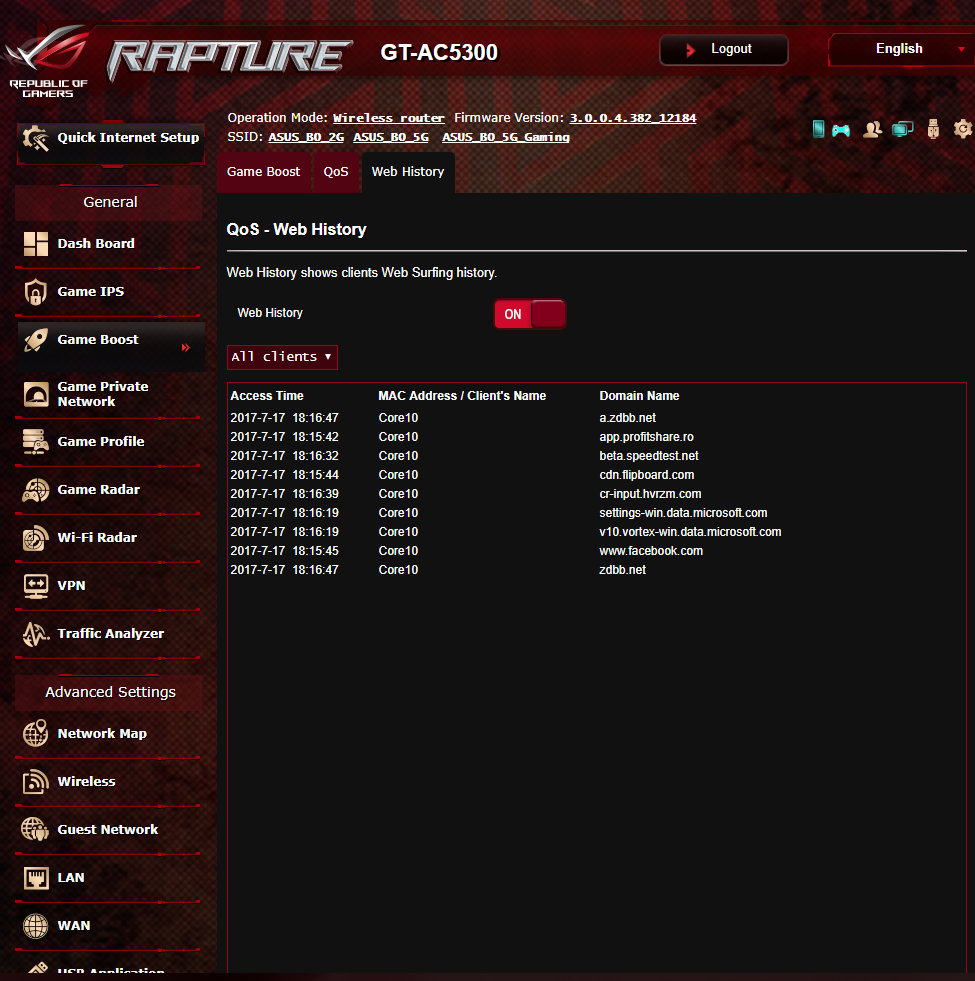Select Game Boost rocket icon
This screenshot has width=975, height=981.
click(x=36, y=340)
